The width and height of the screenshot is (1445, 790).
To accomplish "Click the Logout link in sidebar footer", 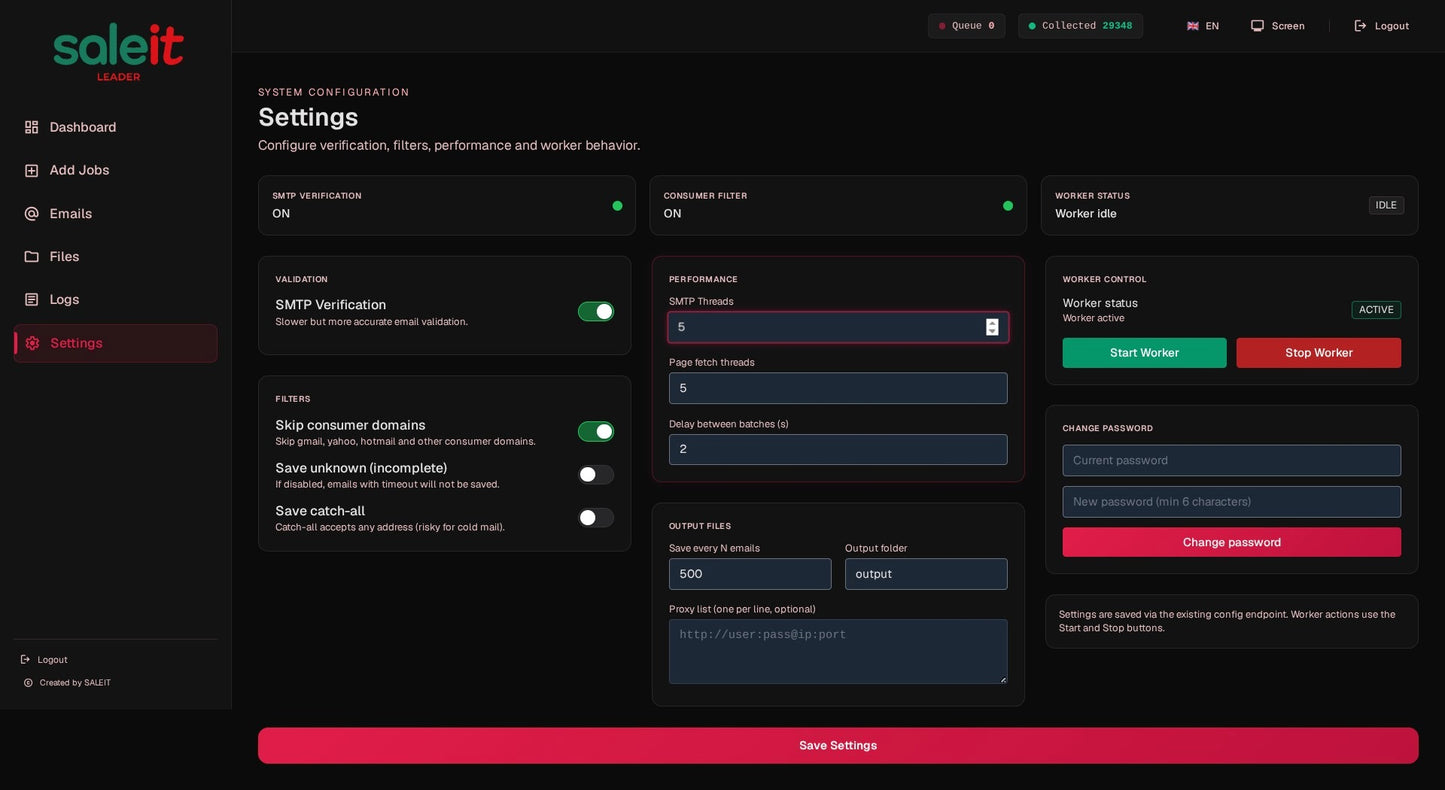I will 44,660.
